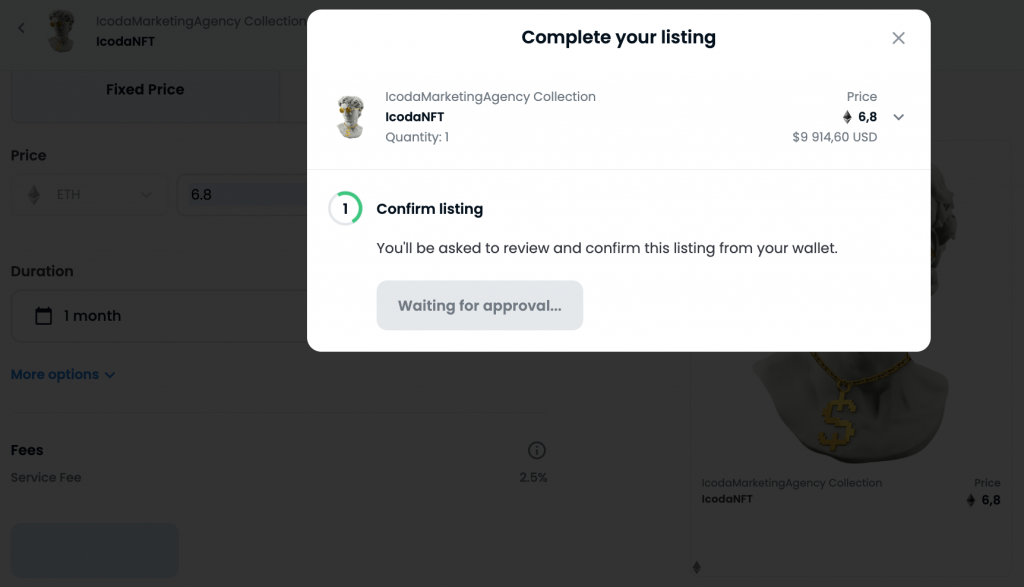Click the Waiting for approval button
The image size is (1024, 587).
[479, 306]
